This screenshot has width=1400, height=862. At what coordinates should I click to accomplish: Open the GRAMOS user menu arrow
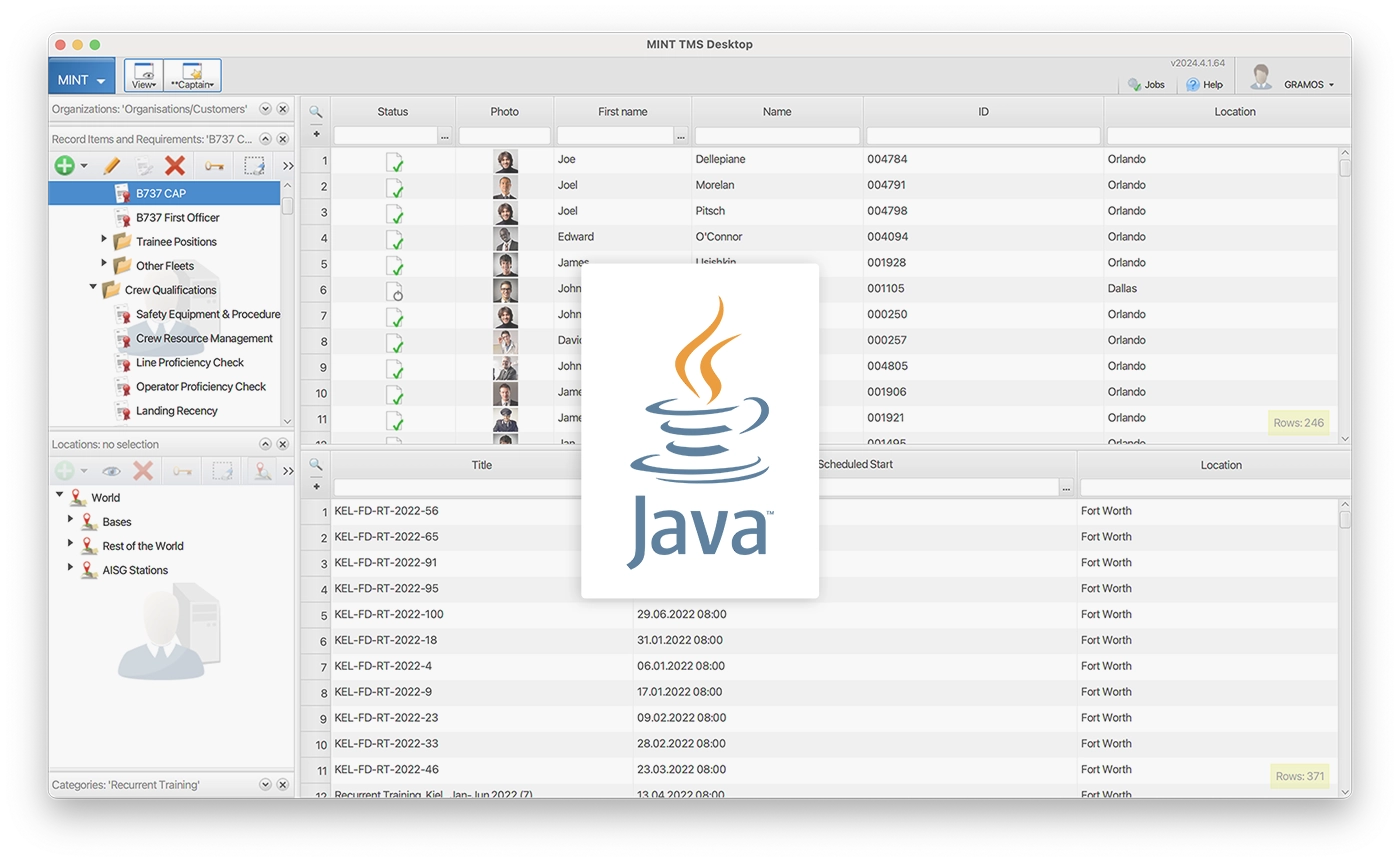coord(1331,86)
